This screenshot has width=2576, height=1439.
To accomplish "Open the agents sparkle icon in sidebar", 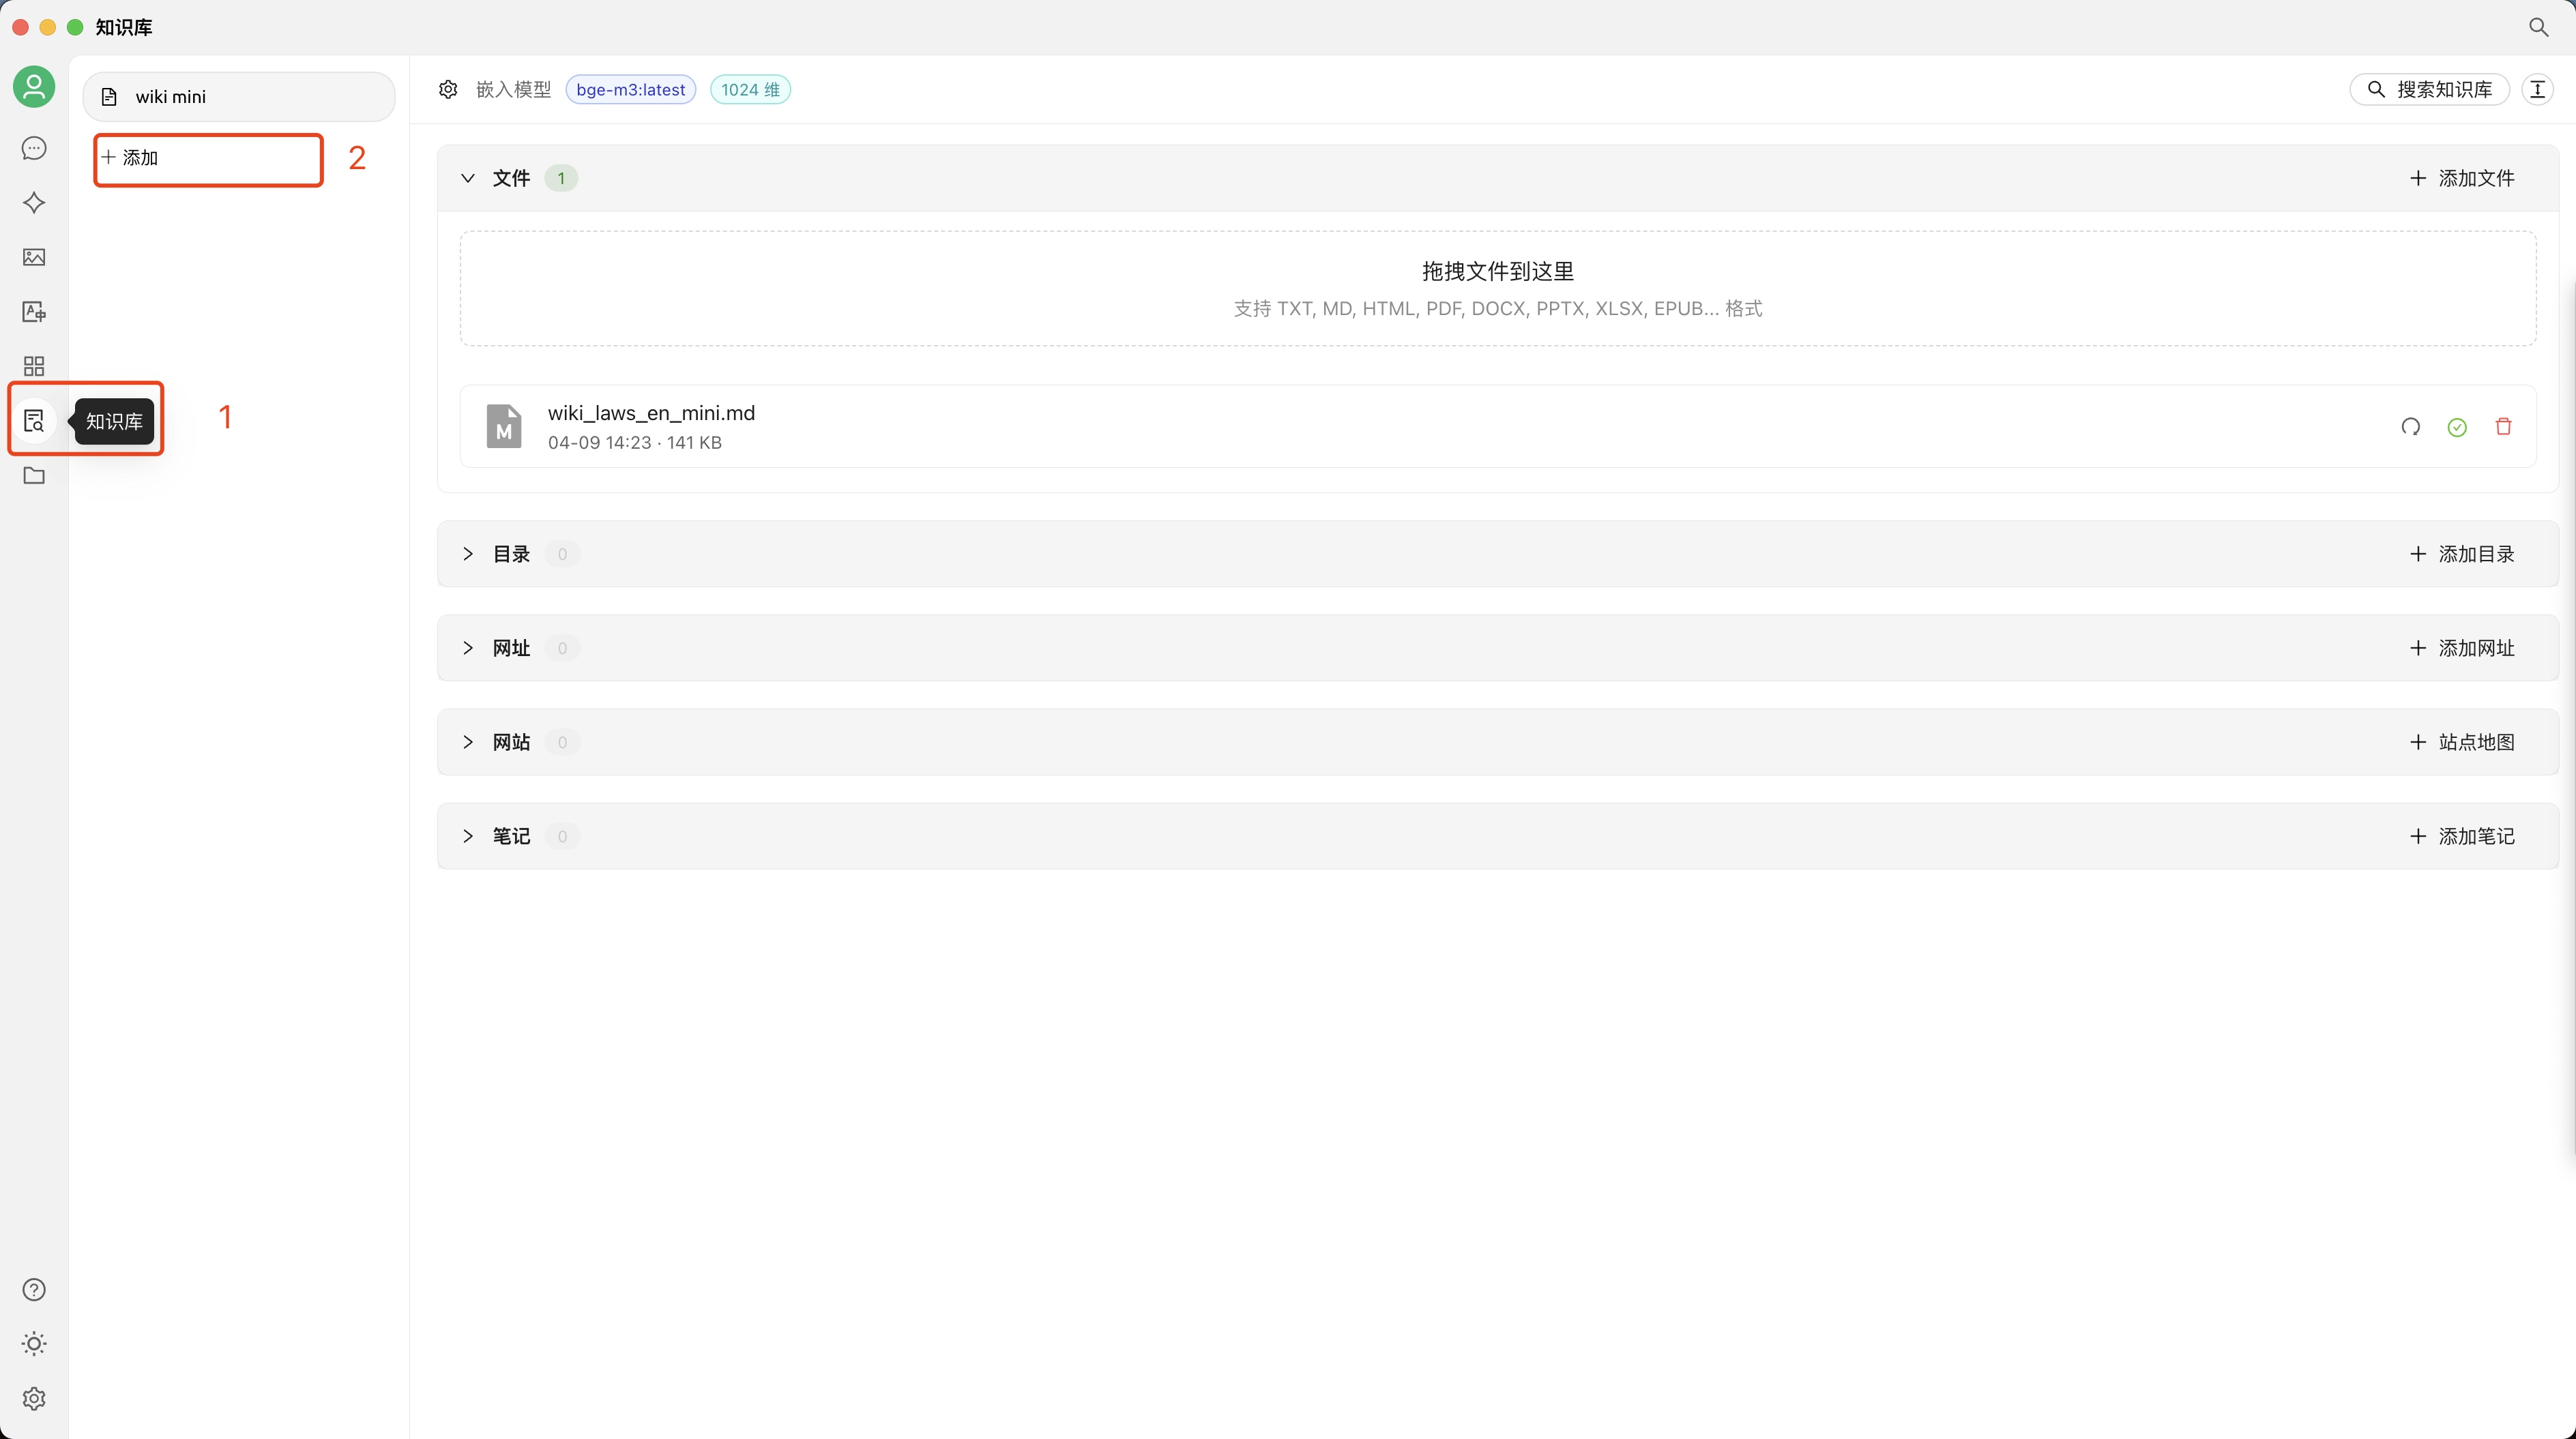I will [34, 203].
